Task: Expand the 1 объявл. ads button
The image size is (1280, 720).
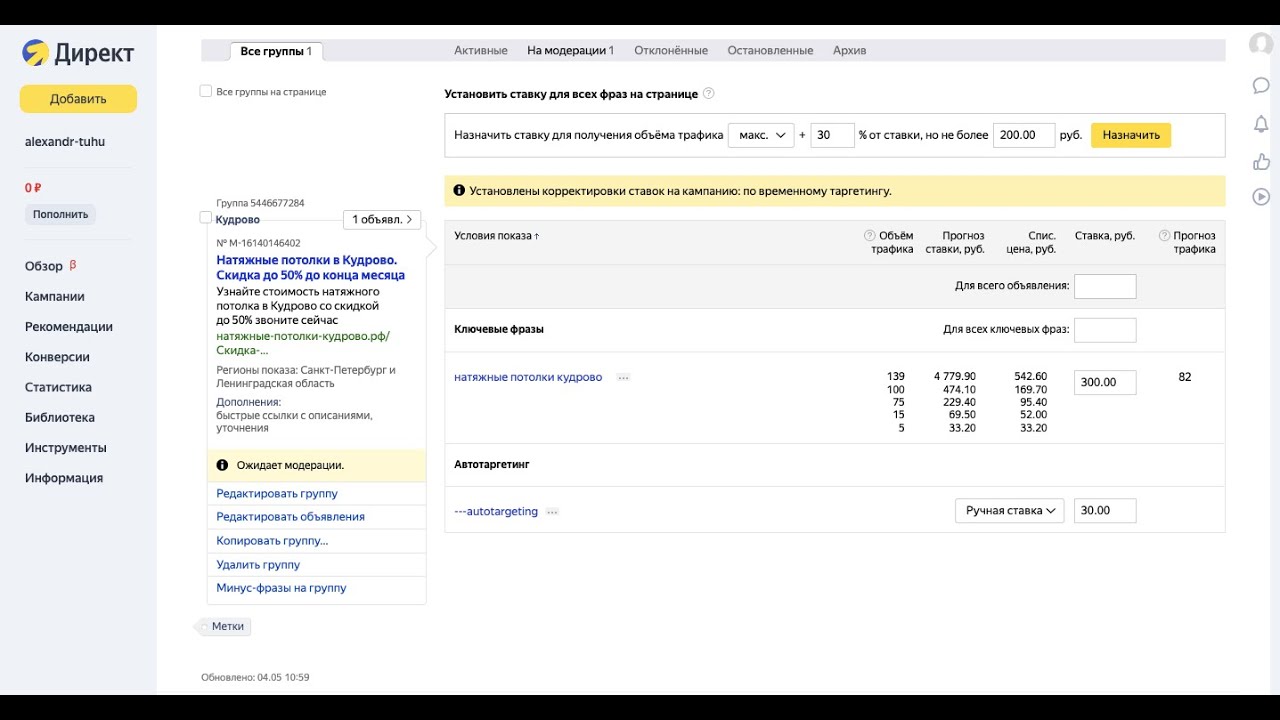Action: tap(382, 219)
